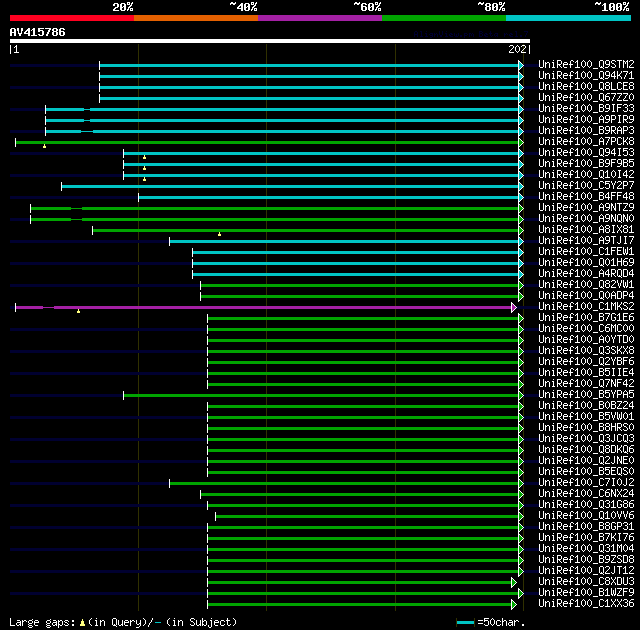
Task: Click UniRef100_B9F9B5 label
Action: [586, 164]
